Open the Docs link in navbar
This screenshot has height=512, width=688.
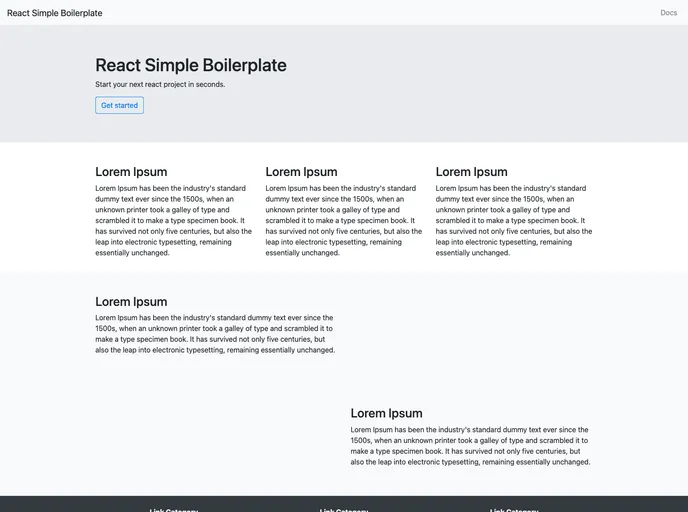point(668,13)
